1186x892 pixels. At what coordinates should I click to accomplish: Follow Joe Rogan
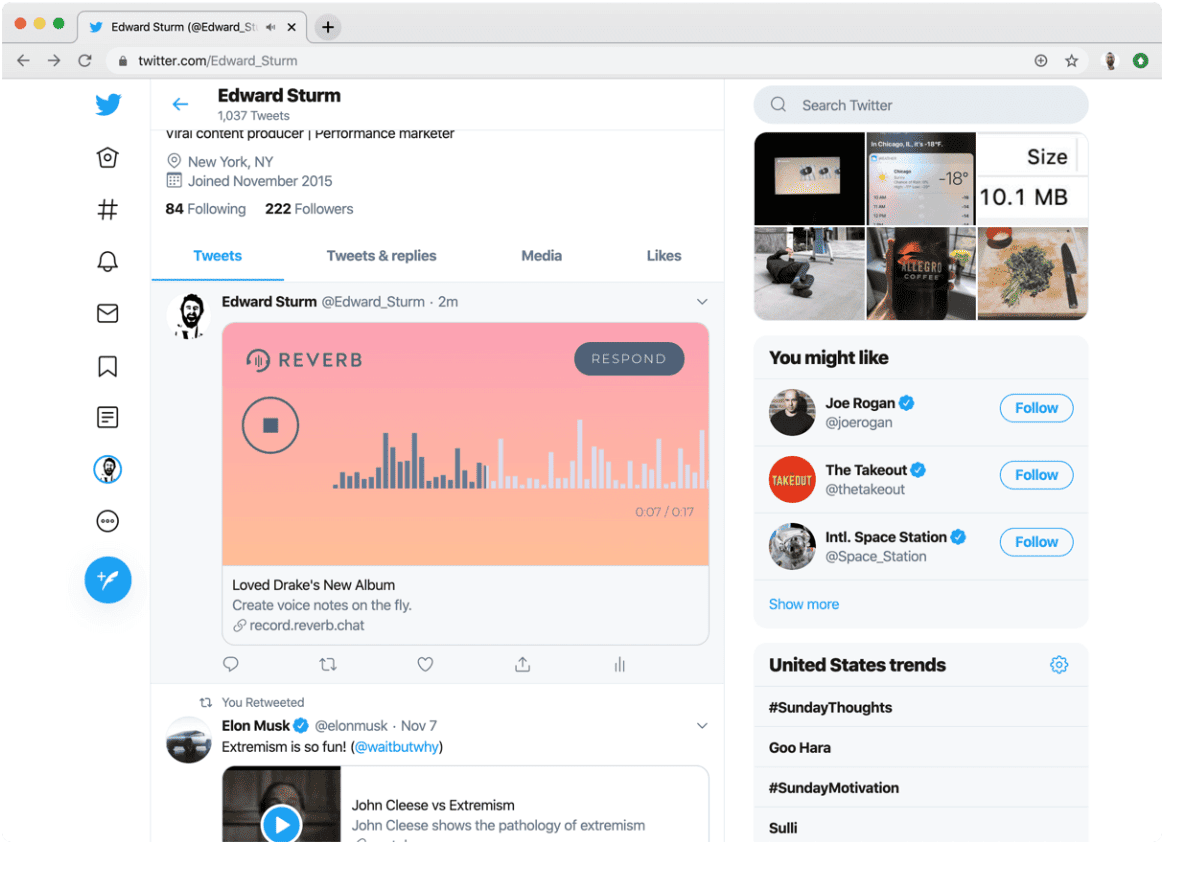1036,408
